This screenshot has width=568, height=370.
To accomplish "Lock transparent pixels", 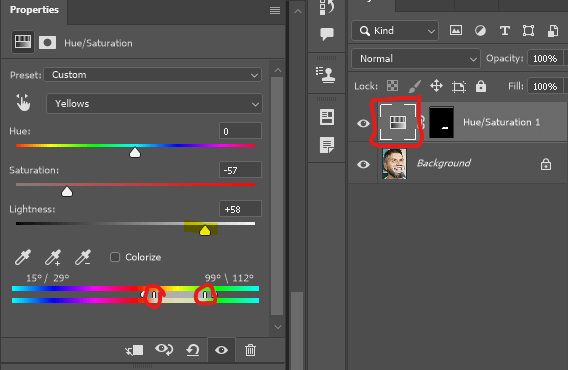I will click(x=392, y=86).
